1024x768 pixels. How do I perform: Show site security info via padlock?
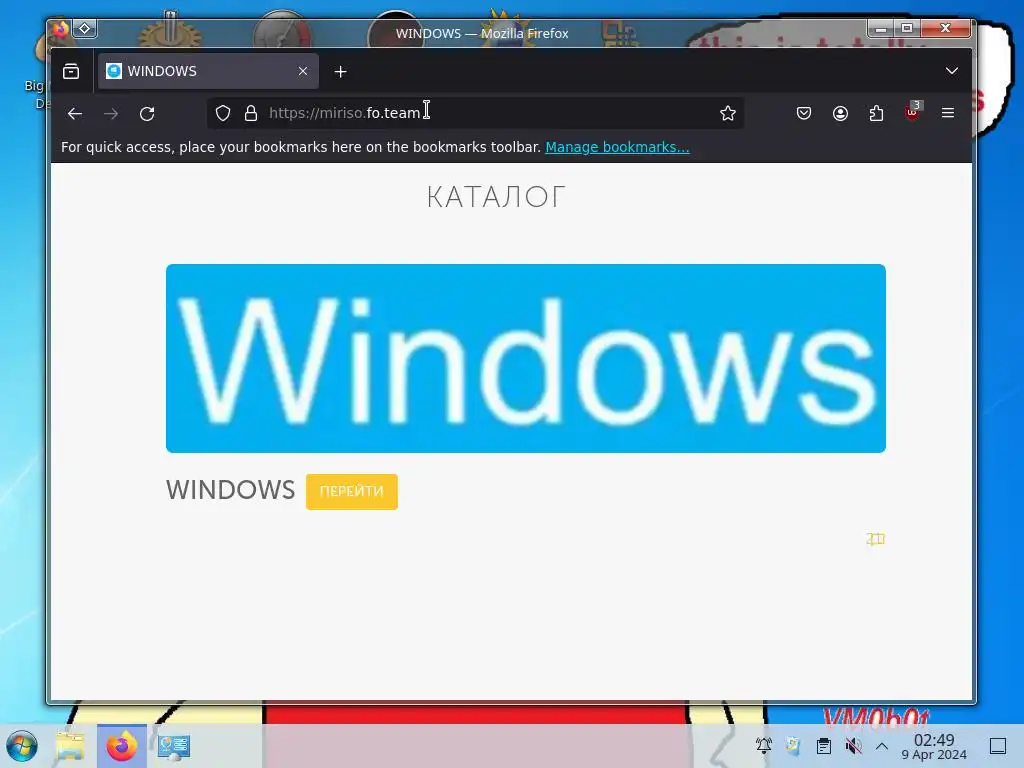click(251, 113)
